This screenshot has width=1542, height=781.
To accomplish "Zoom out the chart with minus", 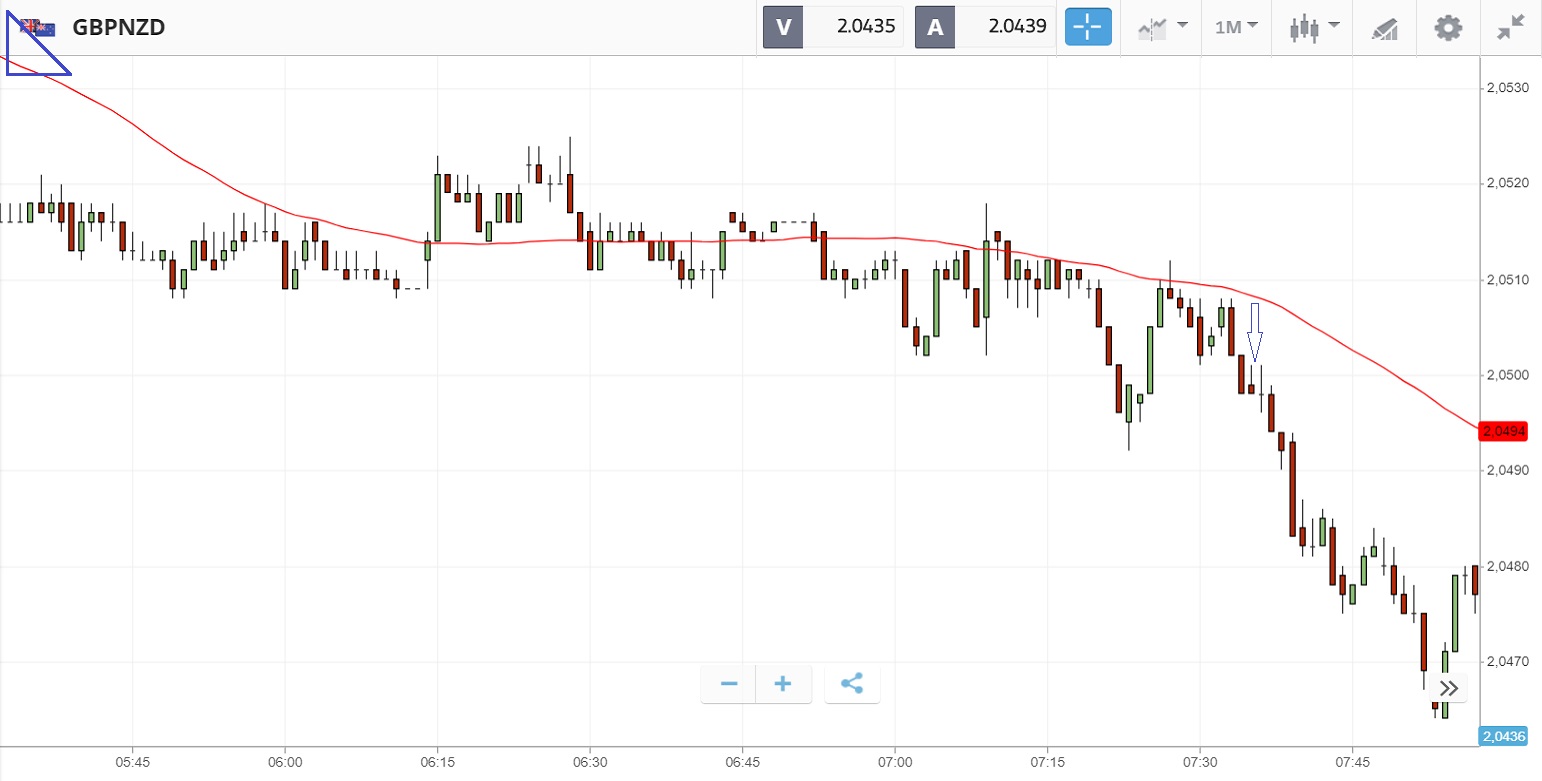I will 729,684.
